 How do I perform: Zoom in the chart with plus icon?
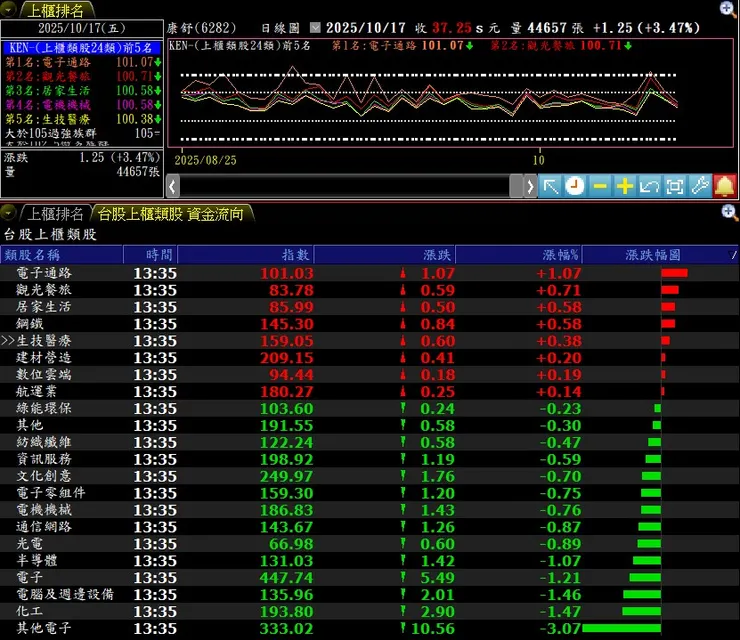(x=625, y=186)
